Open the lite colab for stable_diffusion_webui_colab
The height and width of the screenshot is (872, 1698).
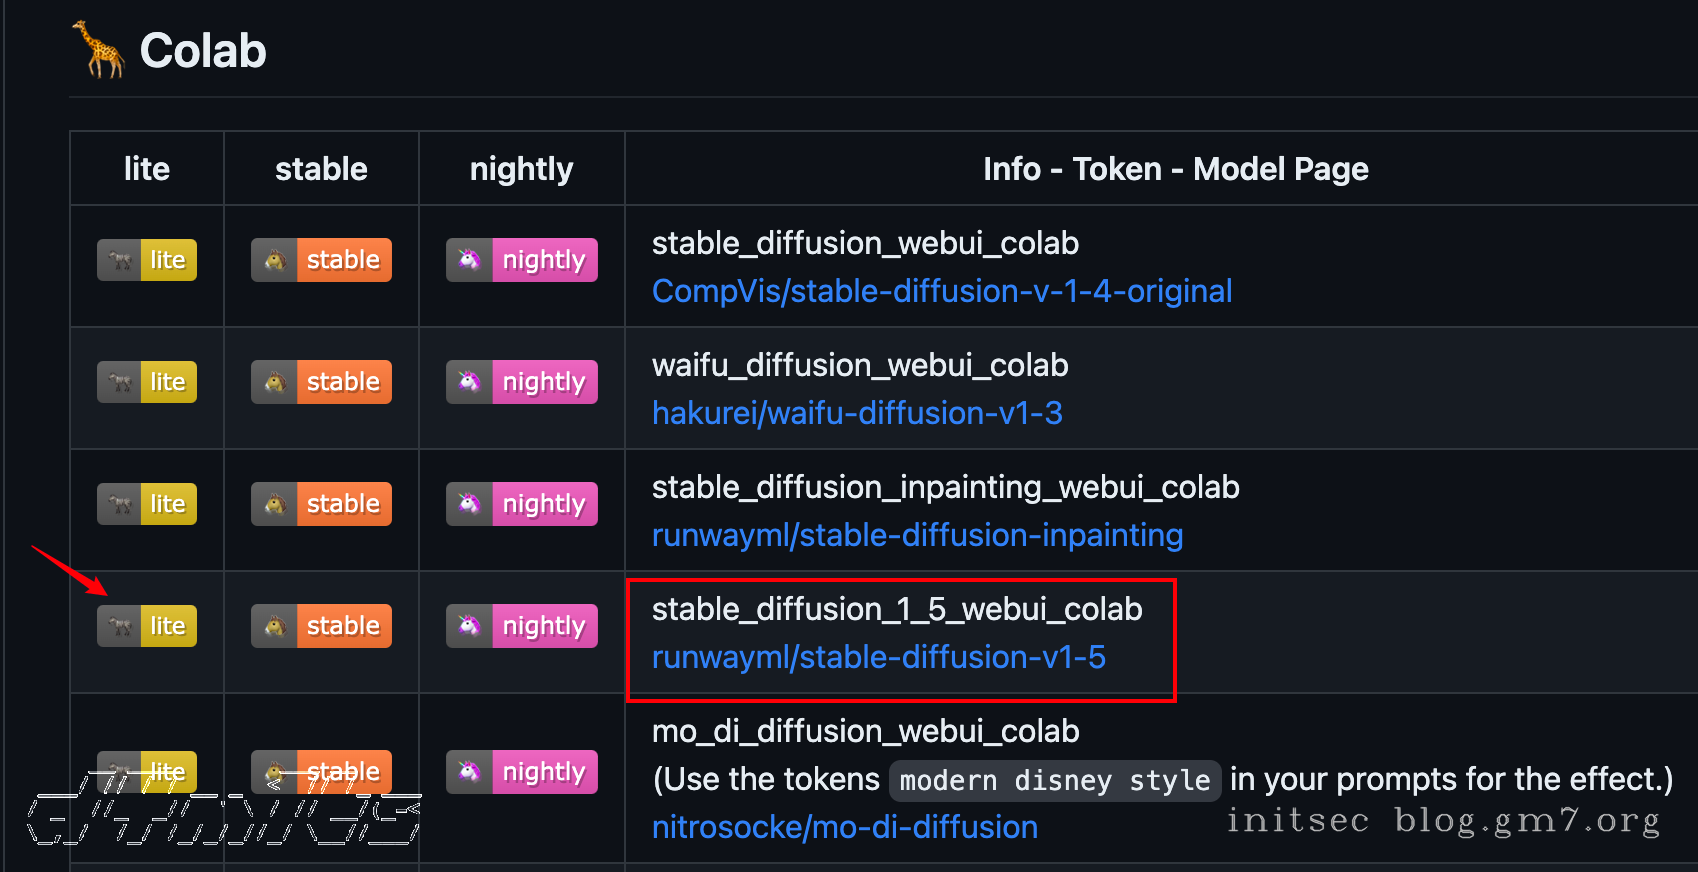(147, 260)
